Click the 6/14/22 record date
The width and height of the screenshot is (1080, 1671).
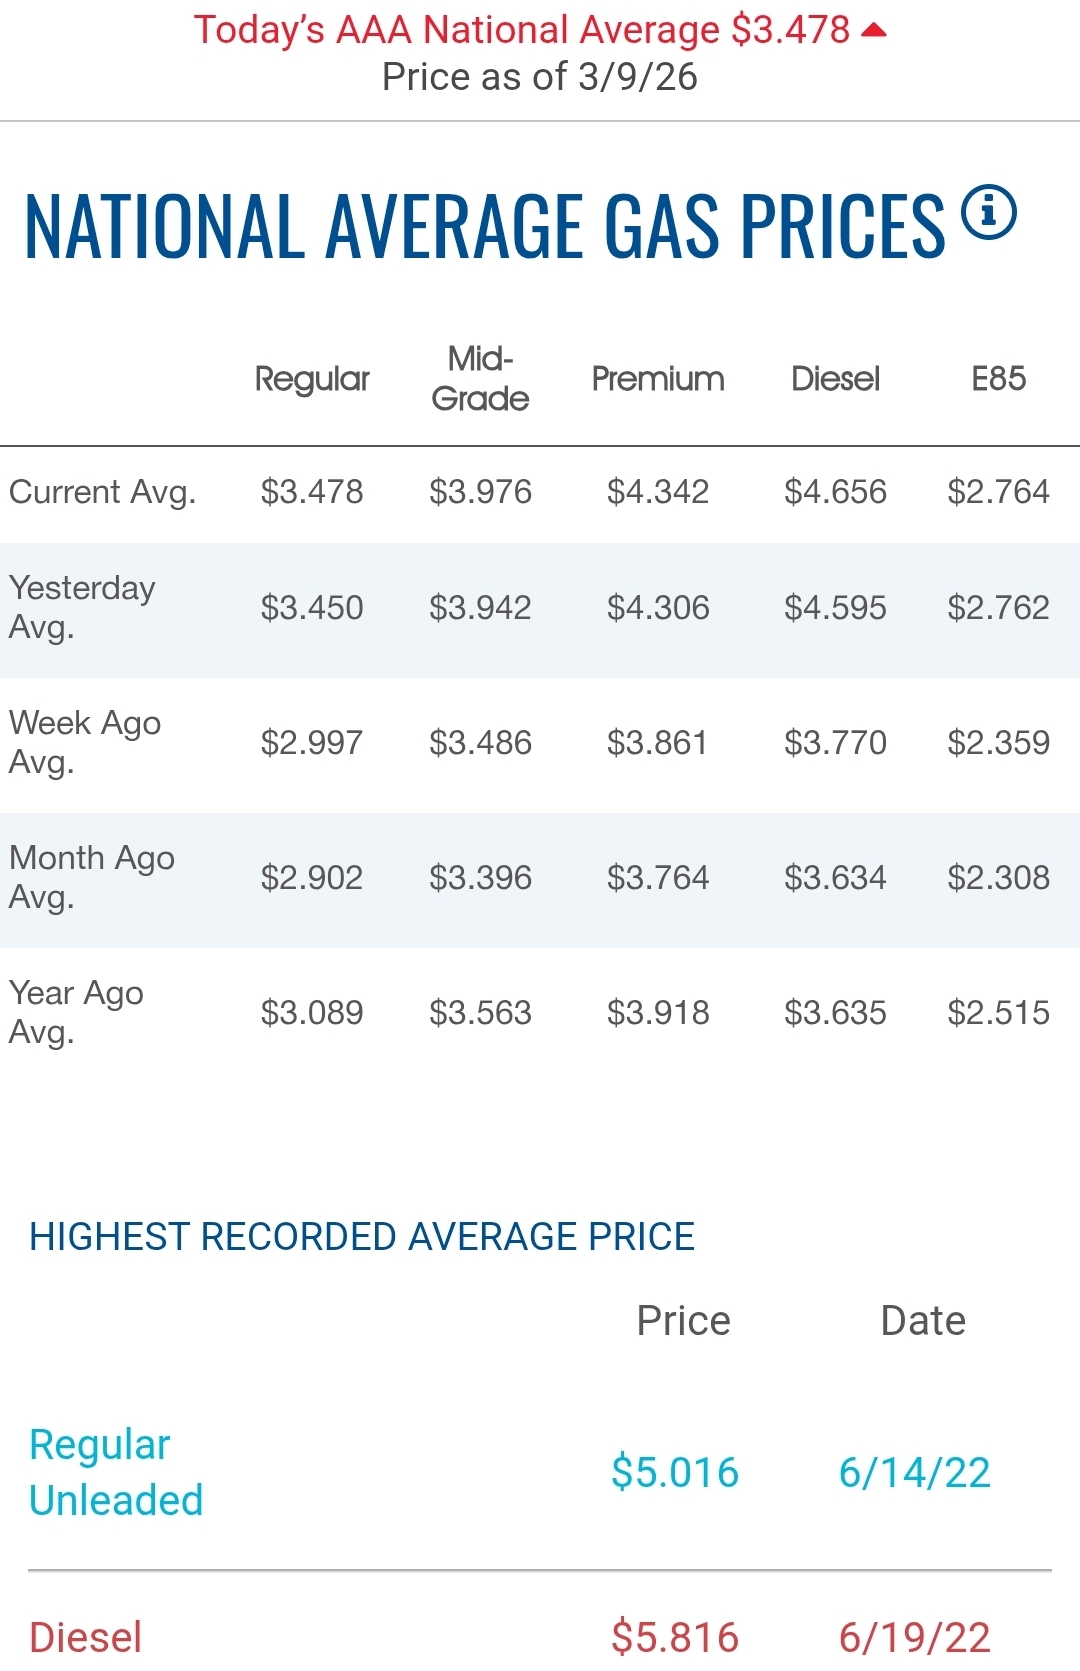click(914, 1473)
